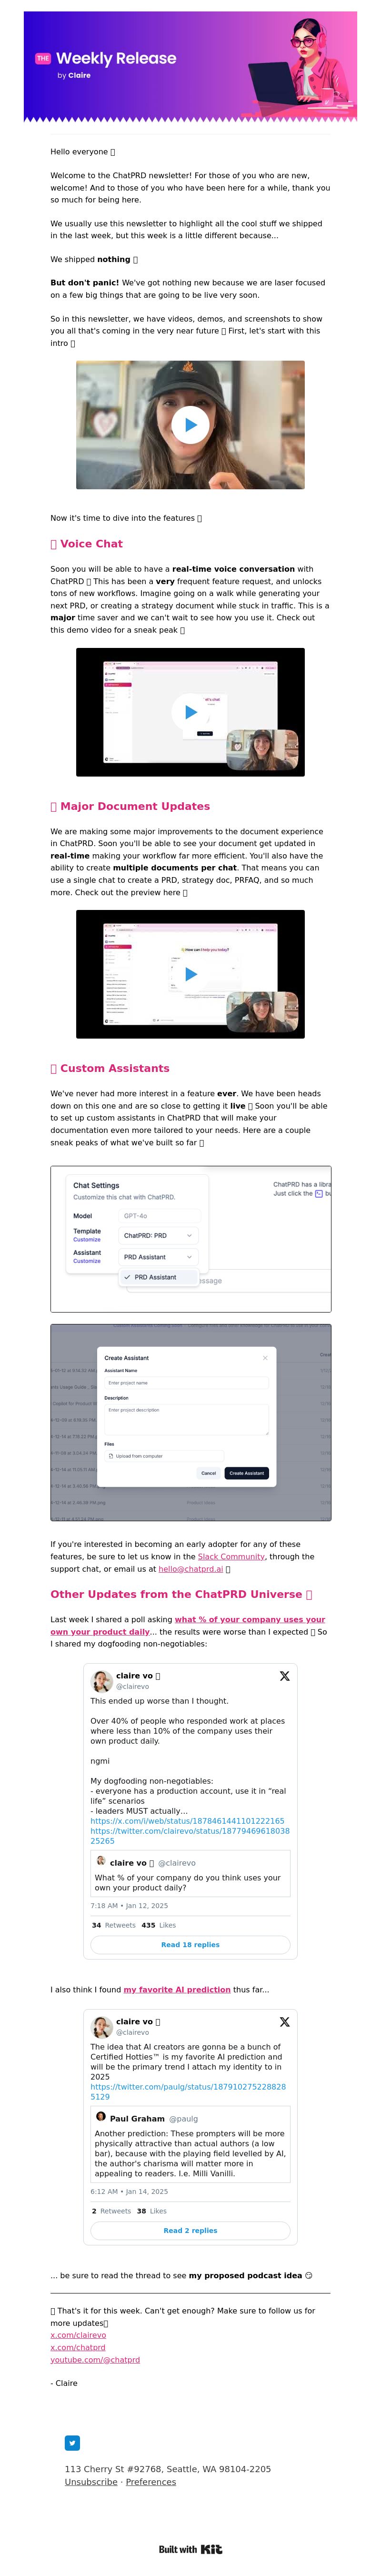The width and height of the screenshot is (381, 2576).
Task: Open the youtube.com/@chatprd link
Action: 95,2359
